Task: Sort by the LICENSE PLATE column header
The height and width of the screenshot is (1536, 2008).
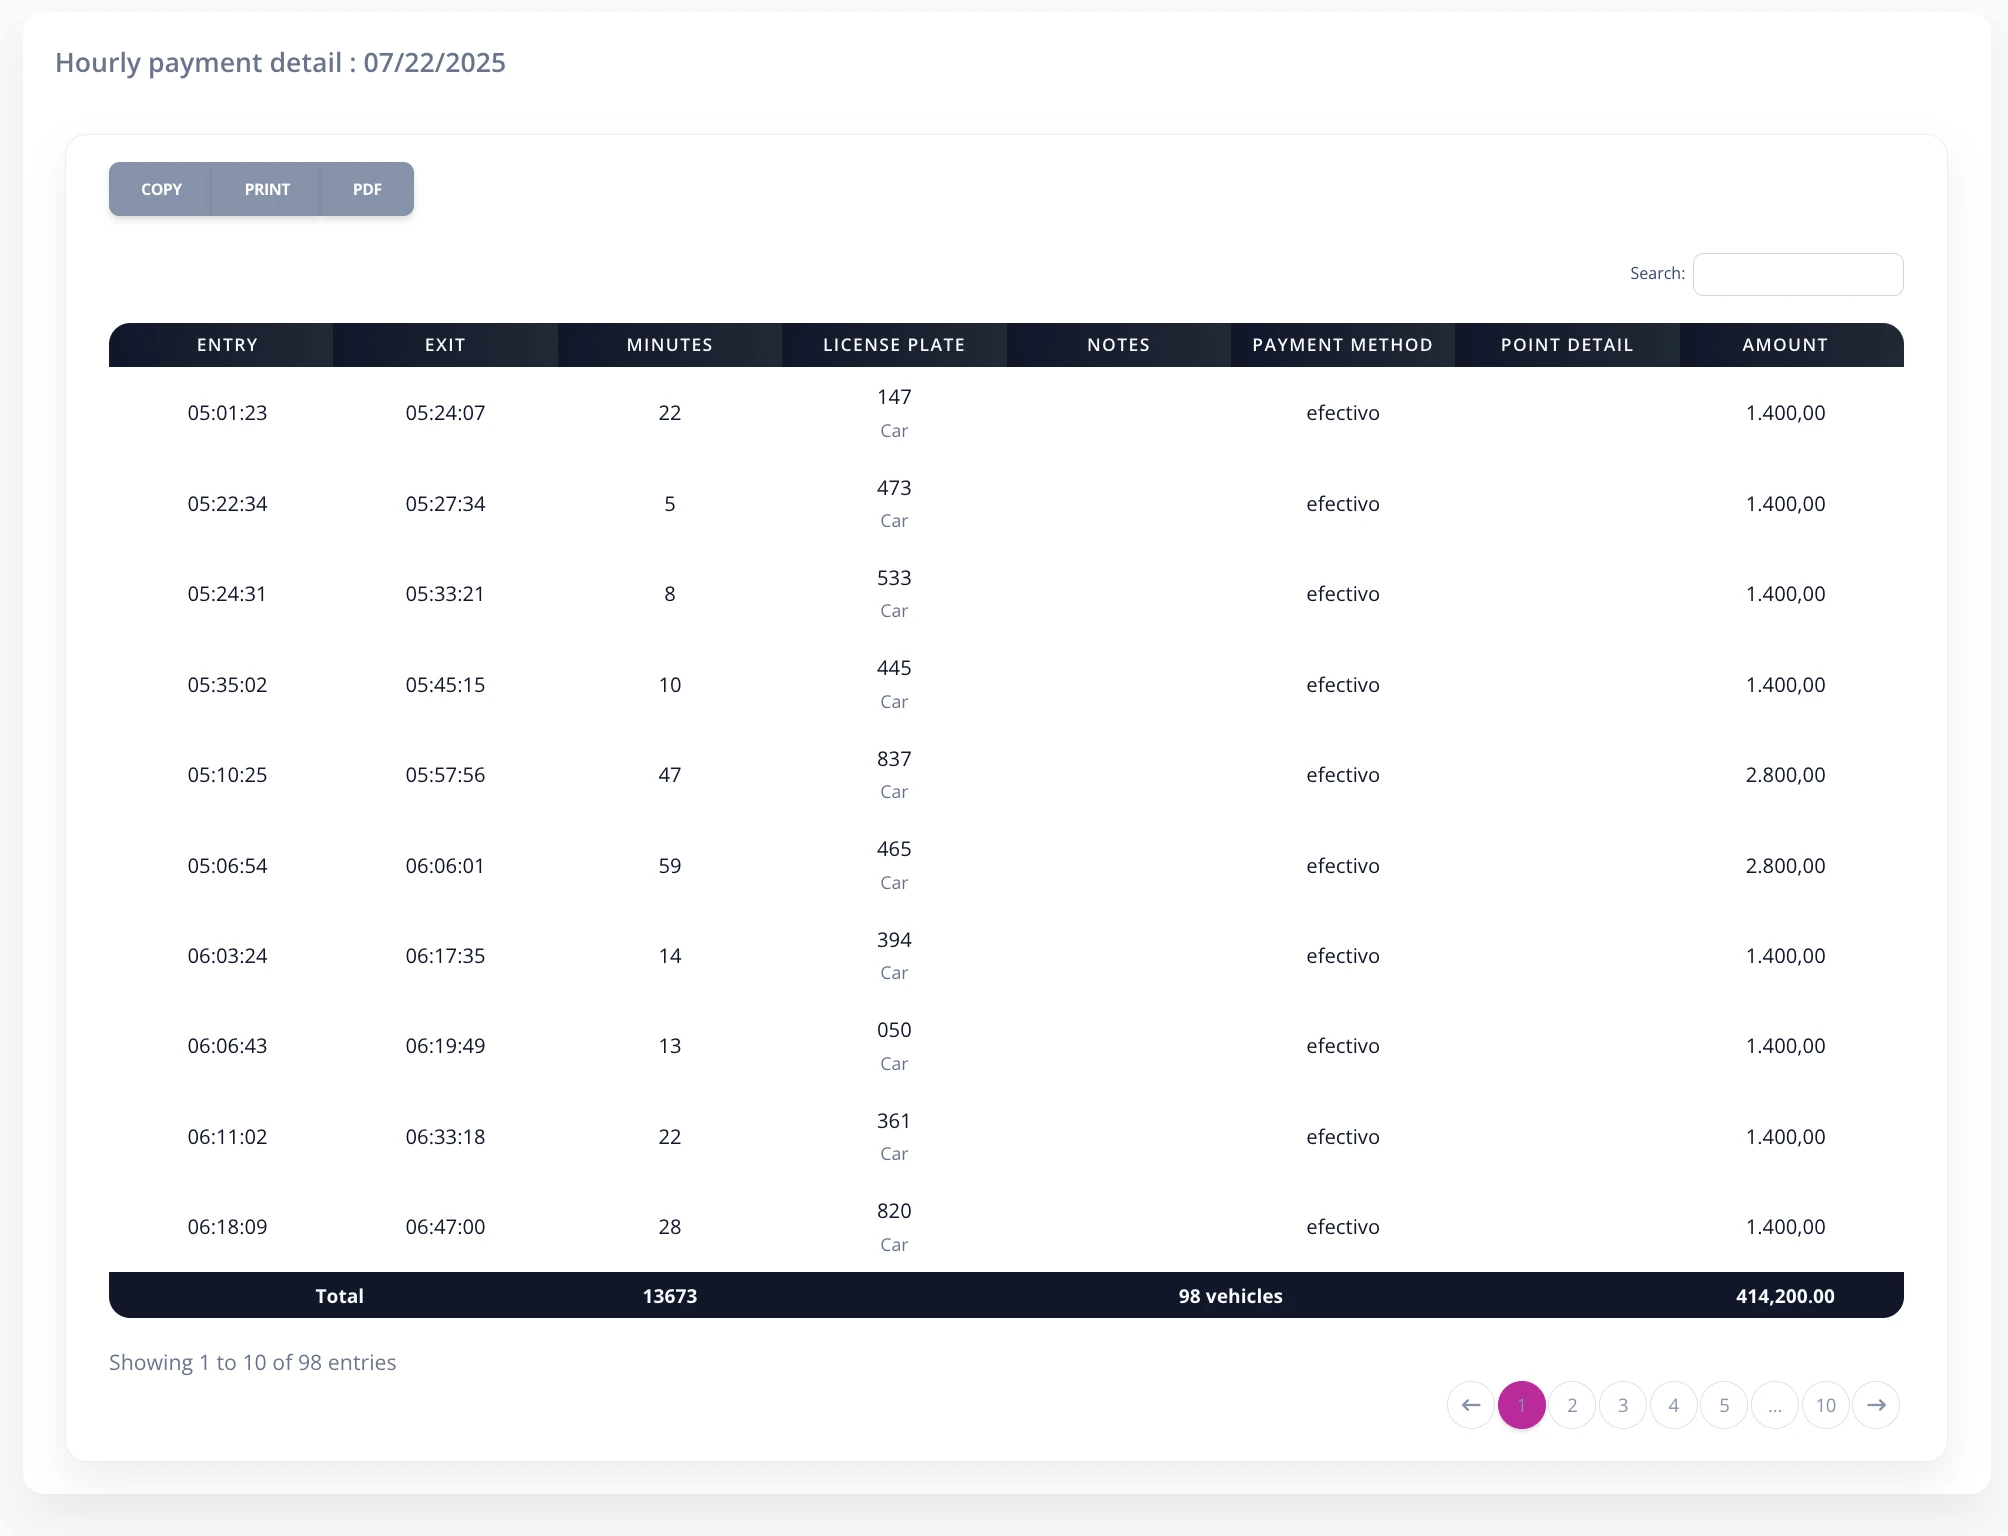Action: coord(894,345)
